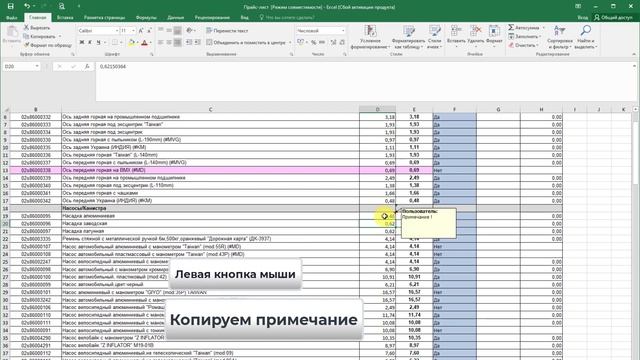Open the Файл tab
The height and width of the screenshot is (360, 640).
tap(12, 18)
